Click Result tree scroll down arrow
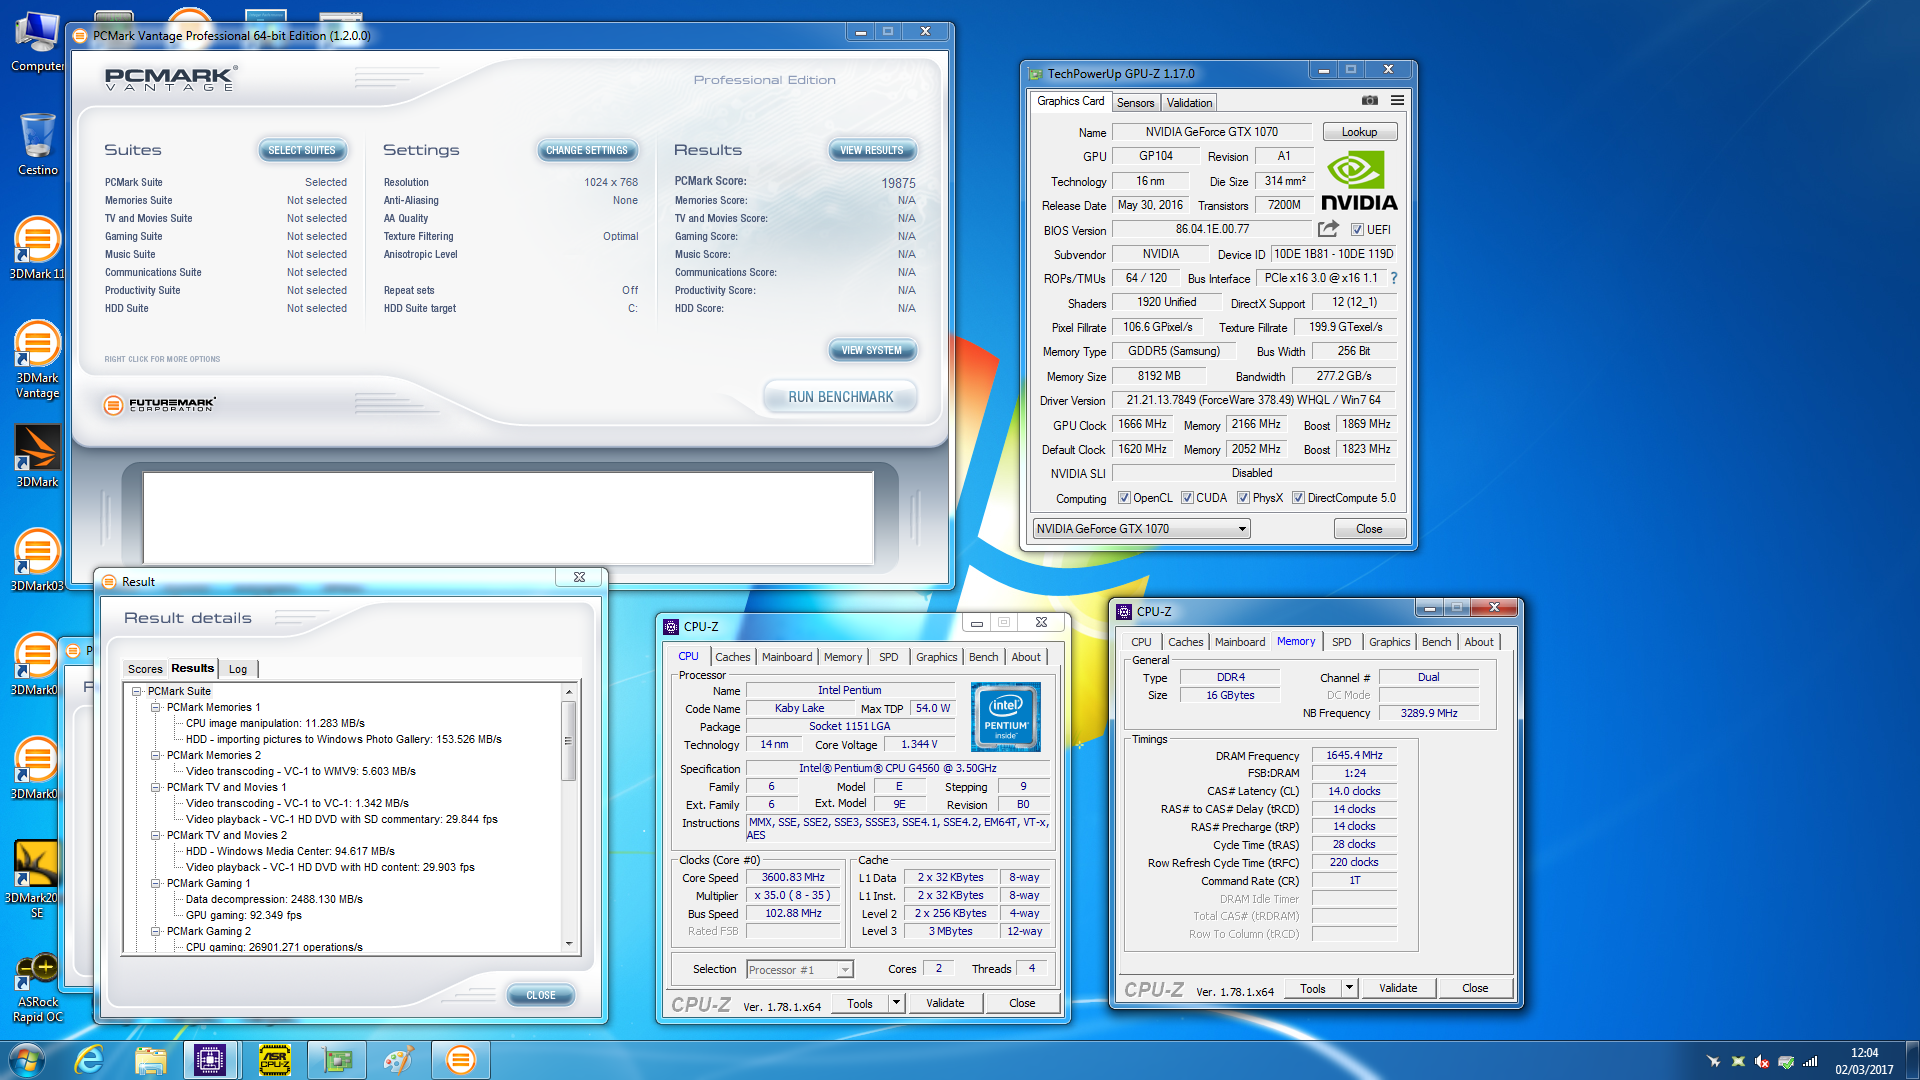Screen dimensions: 1920x1080 pos(568,943)
